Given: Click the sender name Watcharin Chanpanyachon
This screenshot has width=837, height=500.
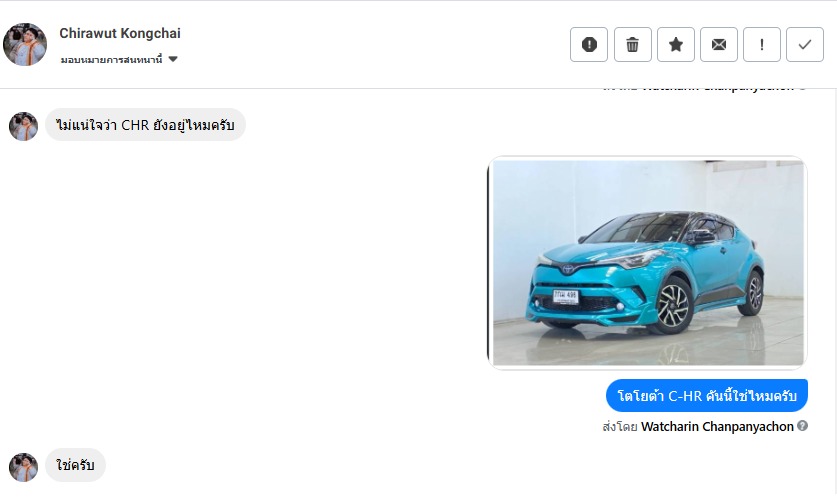Looking at the screenshot, I should (x=717, y=426).
